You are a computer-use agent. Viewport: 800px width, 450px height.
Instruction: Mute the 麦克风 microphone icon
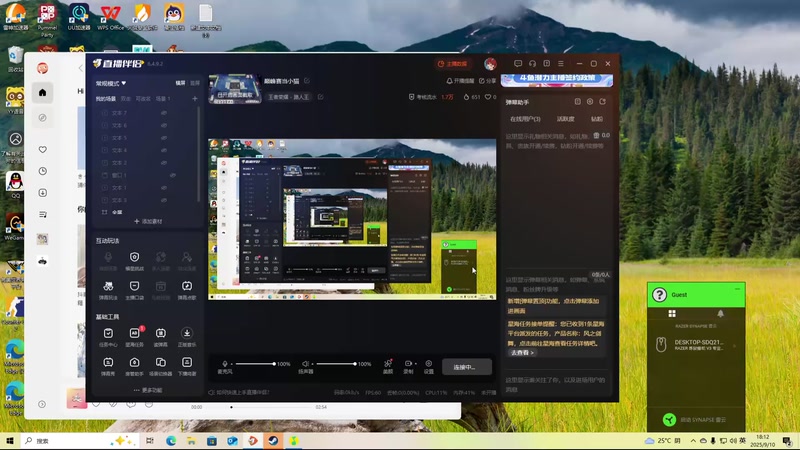click(224, 364)
